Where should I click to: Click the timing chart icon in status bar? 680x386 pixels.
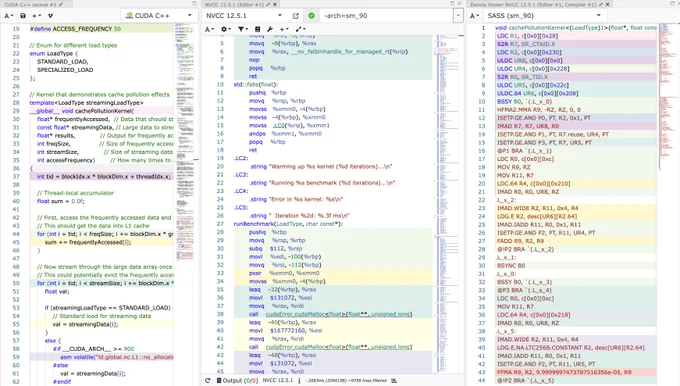[394, 380]
